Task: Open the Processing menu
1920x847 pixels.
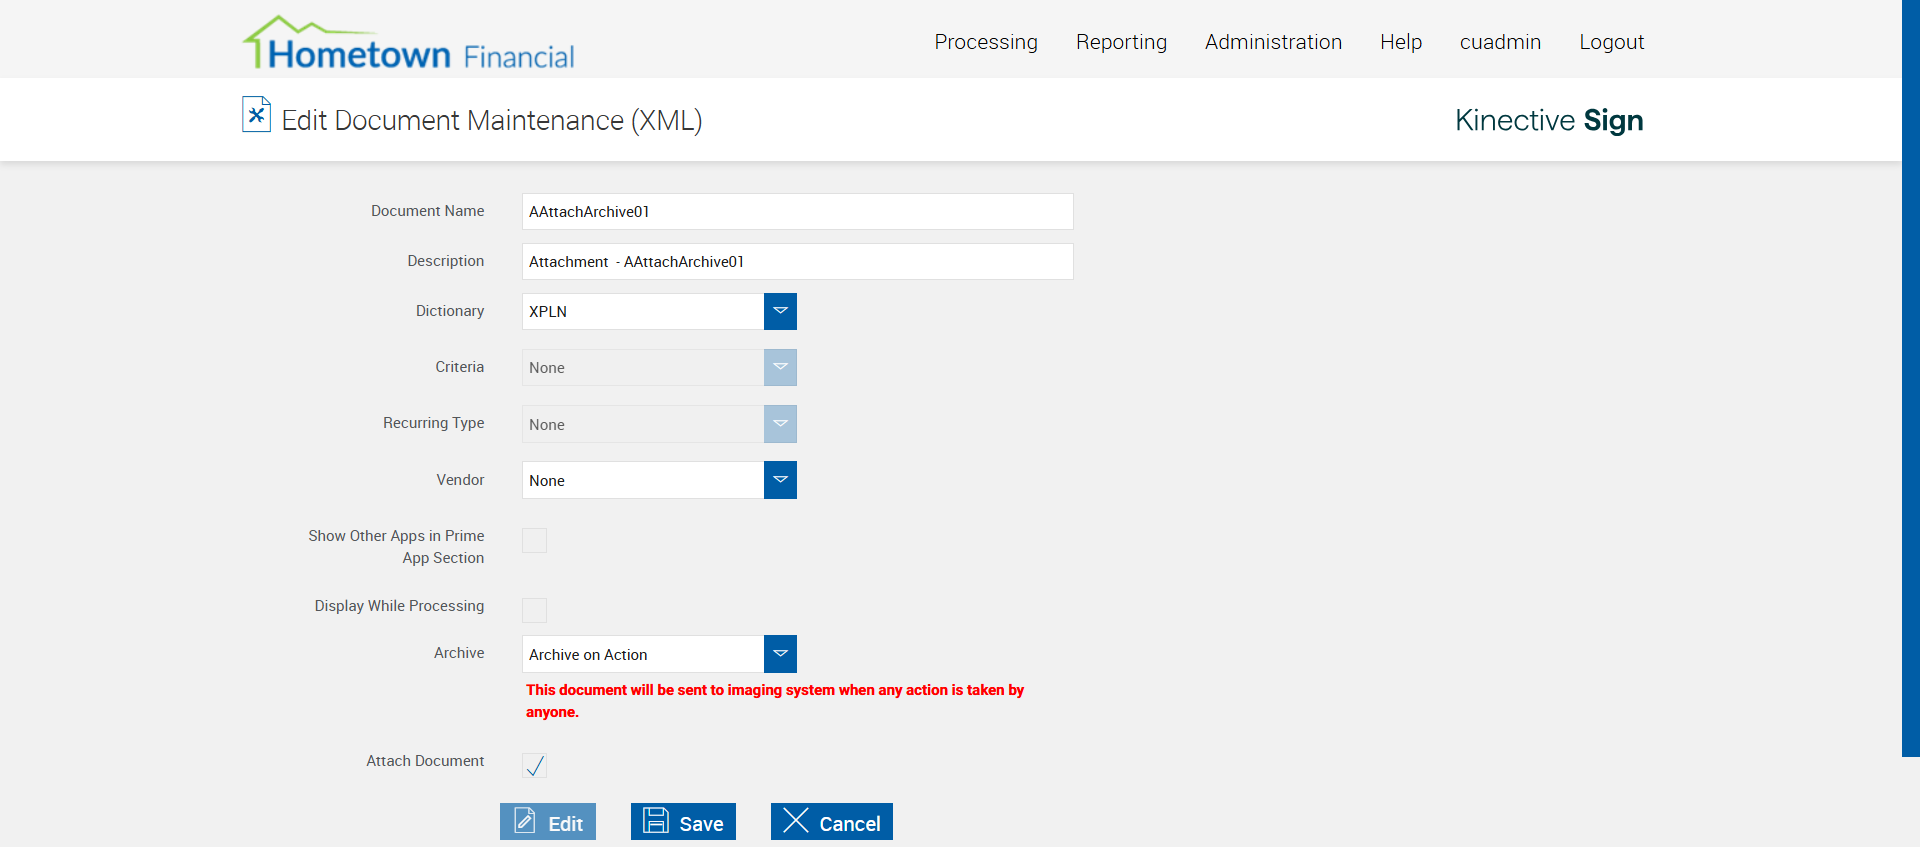Action: click(986, 42)
